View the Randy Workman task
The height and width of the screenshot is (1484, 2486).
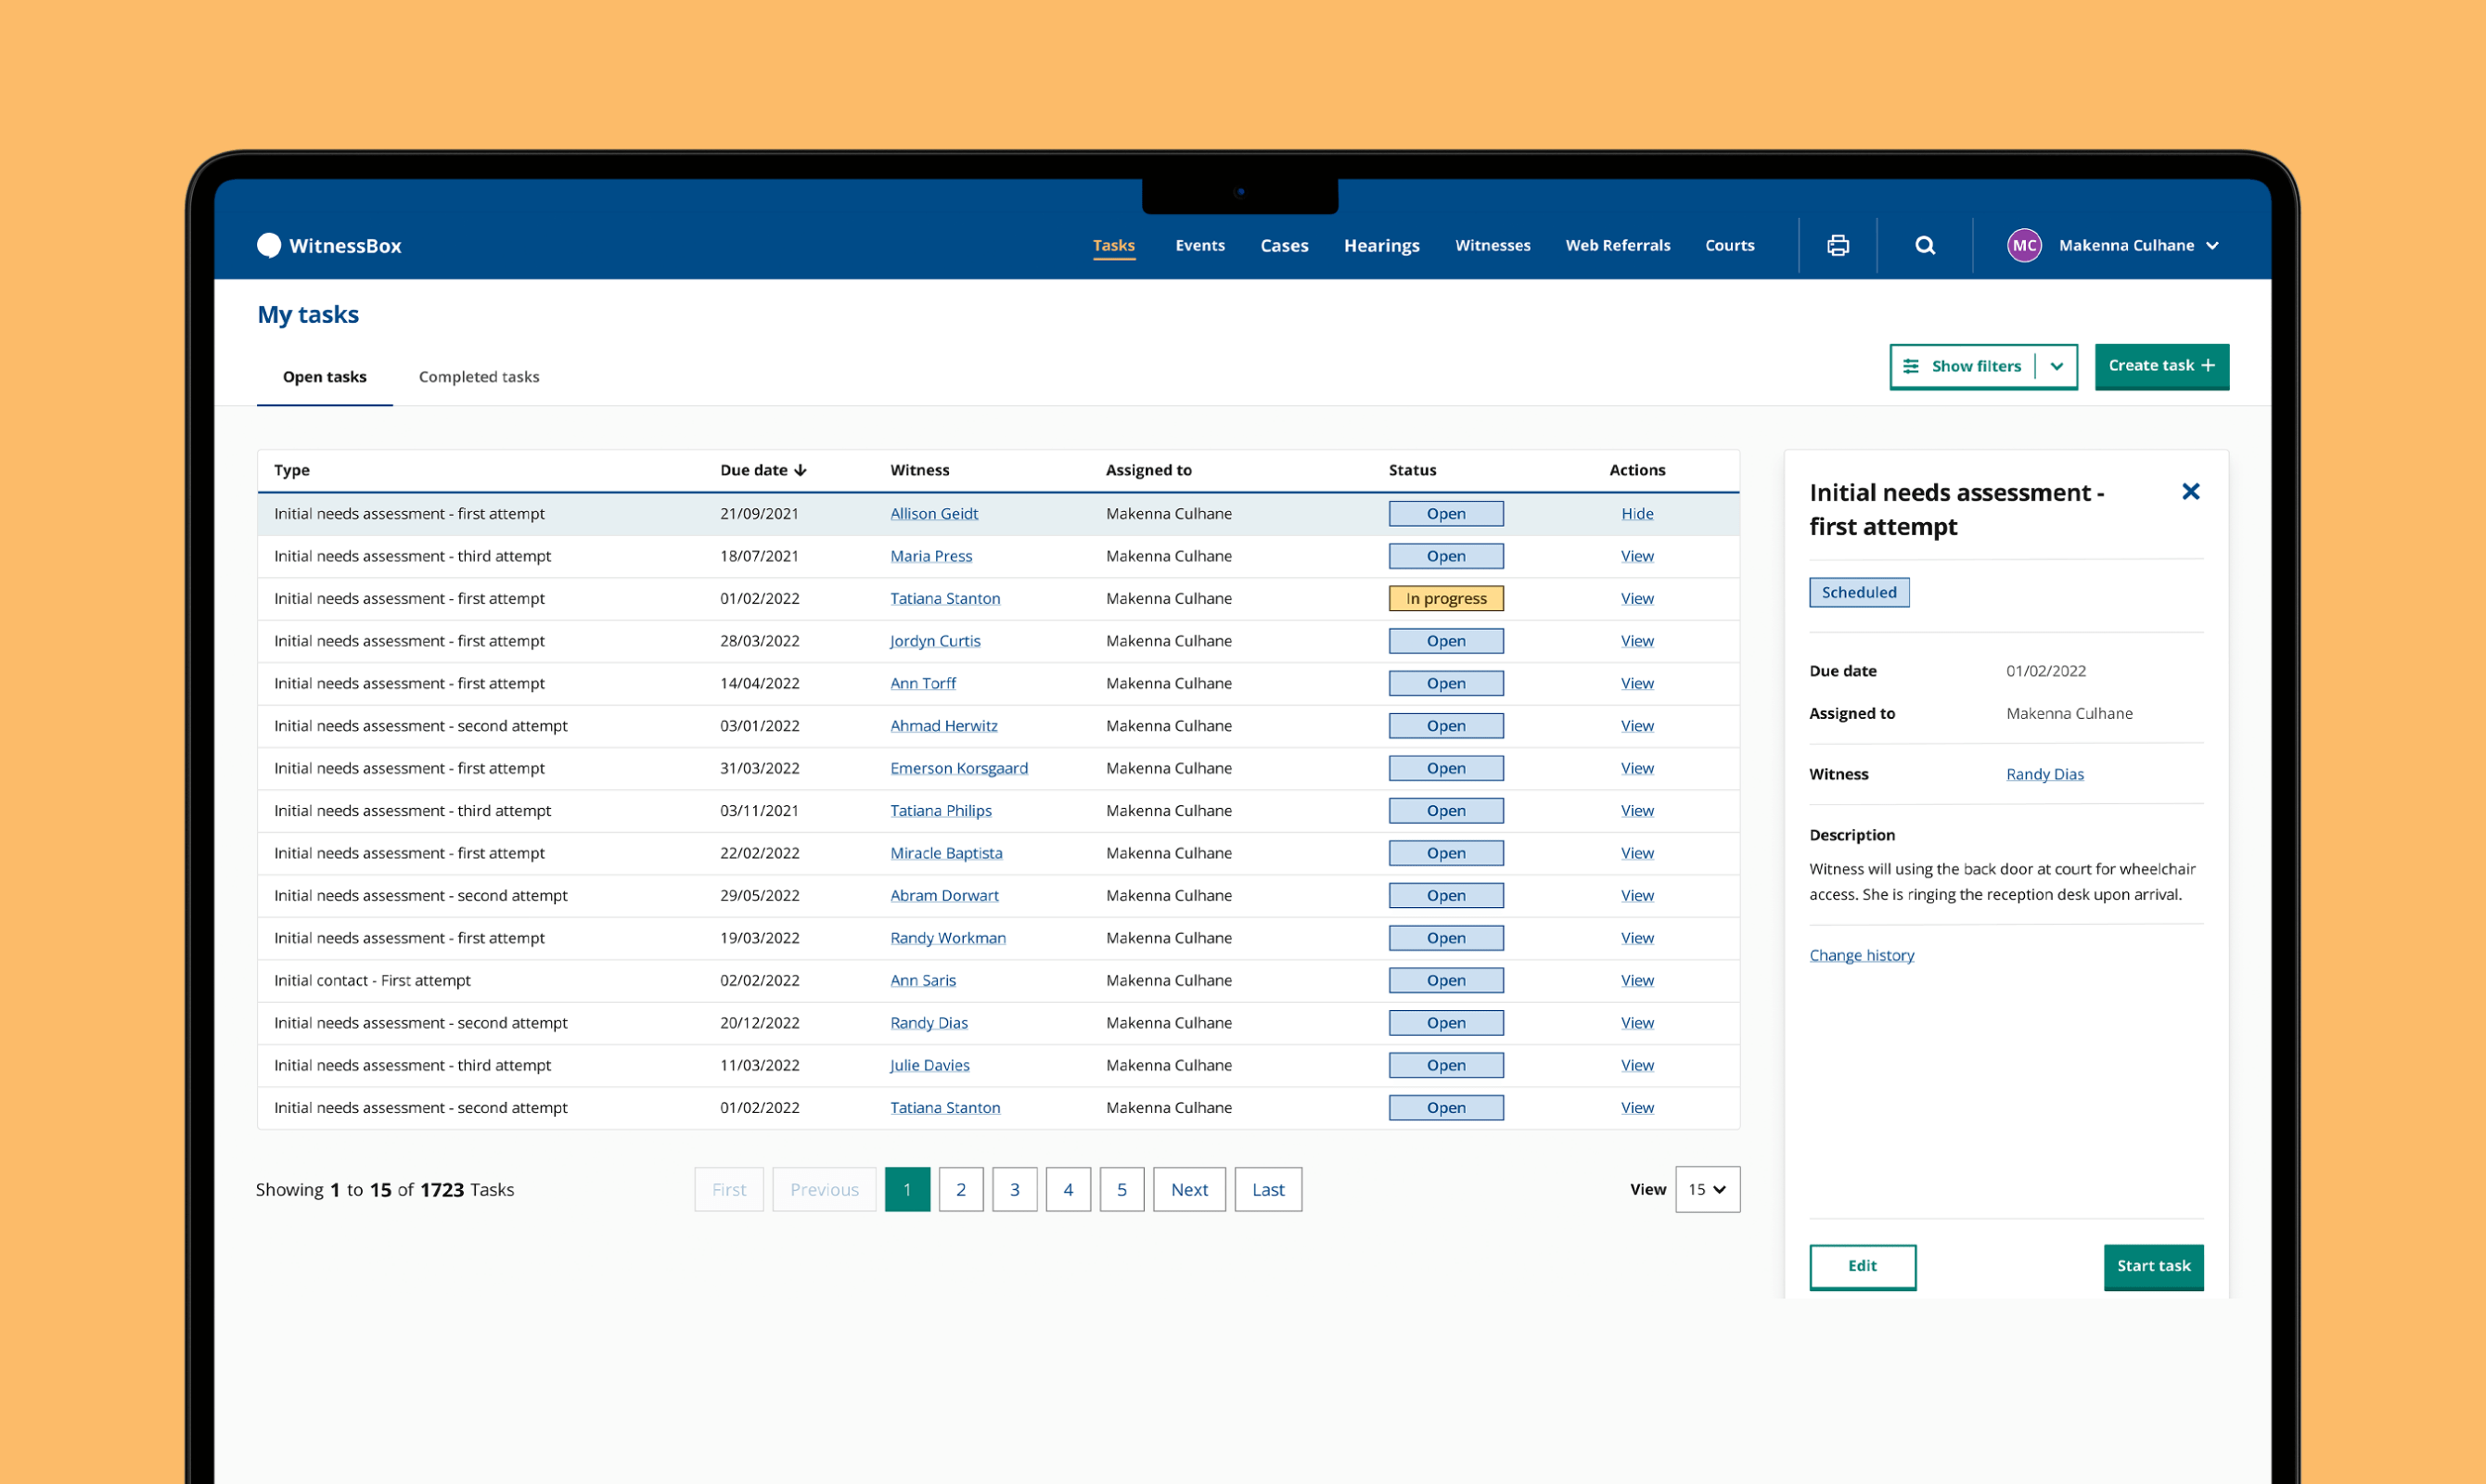(x=1637, y=939)
